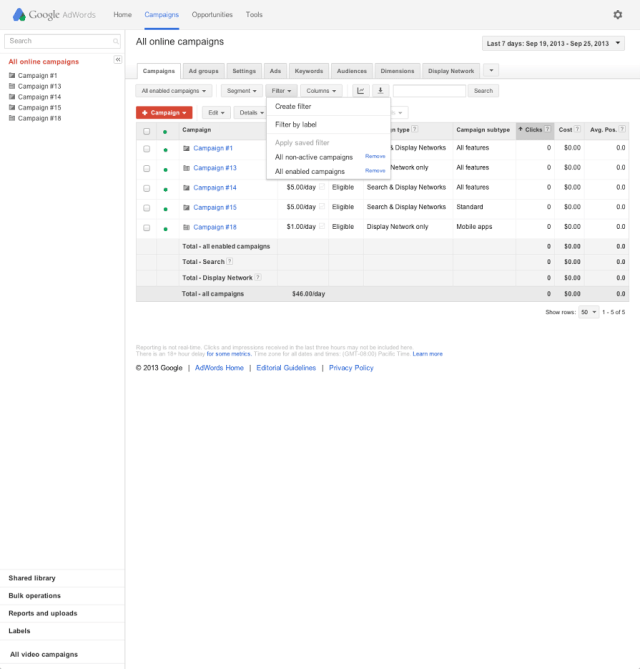Switch to the Keywords tab
This screenshot has width=640, height=669.
pos(308,71)
